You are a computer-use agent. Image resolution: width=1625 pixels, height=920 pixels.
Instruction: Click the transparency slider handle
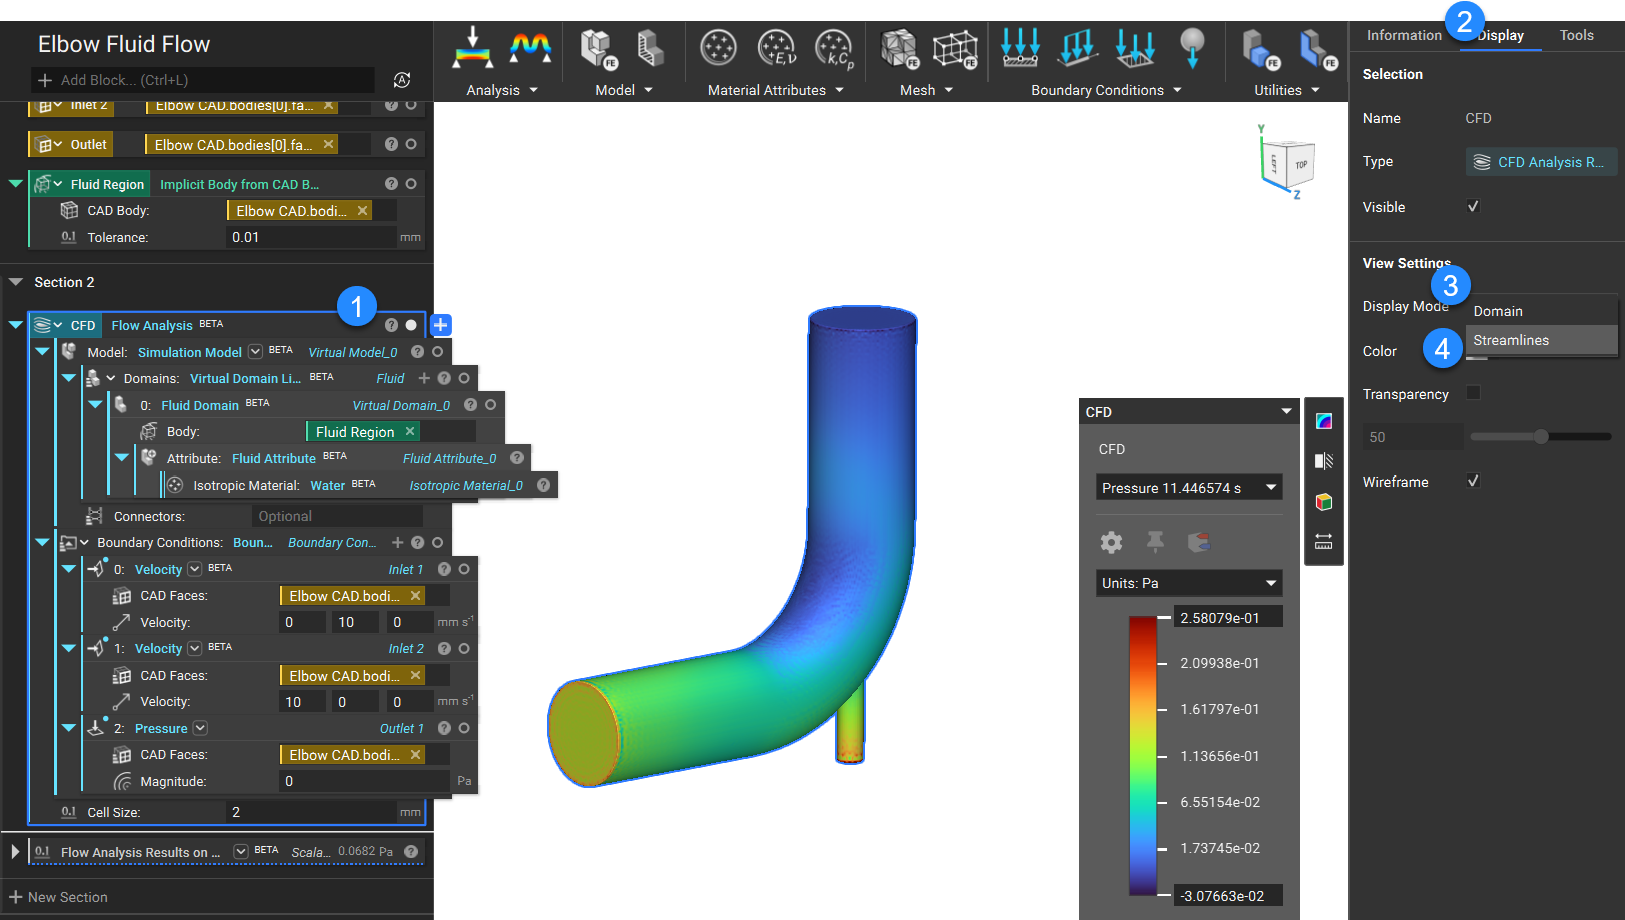[1541, 436]
